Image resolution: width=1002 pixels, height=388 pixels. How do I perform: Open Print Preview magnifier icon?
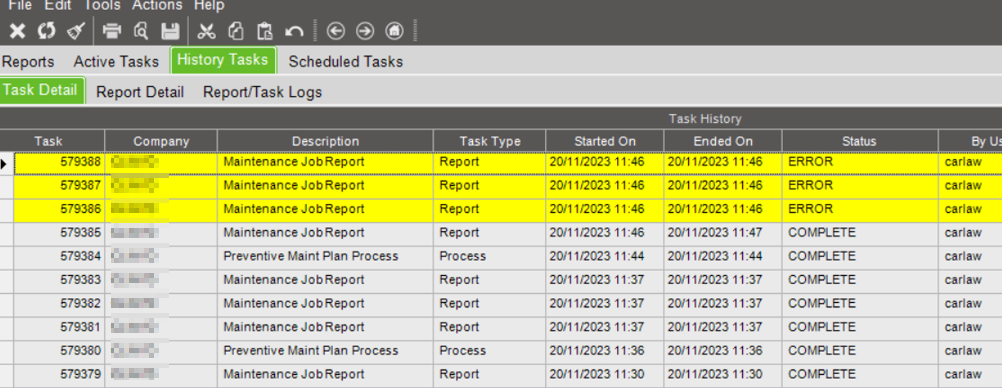click(141, 31)
